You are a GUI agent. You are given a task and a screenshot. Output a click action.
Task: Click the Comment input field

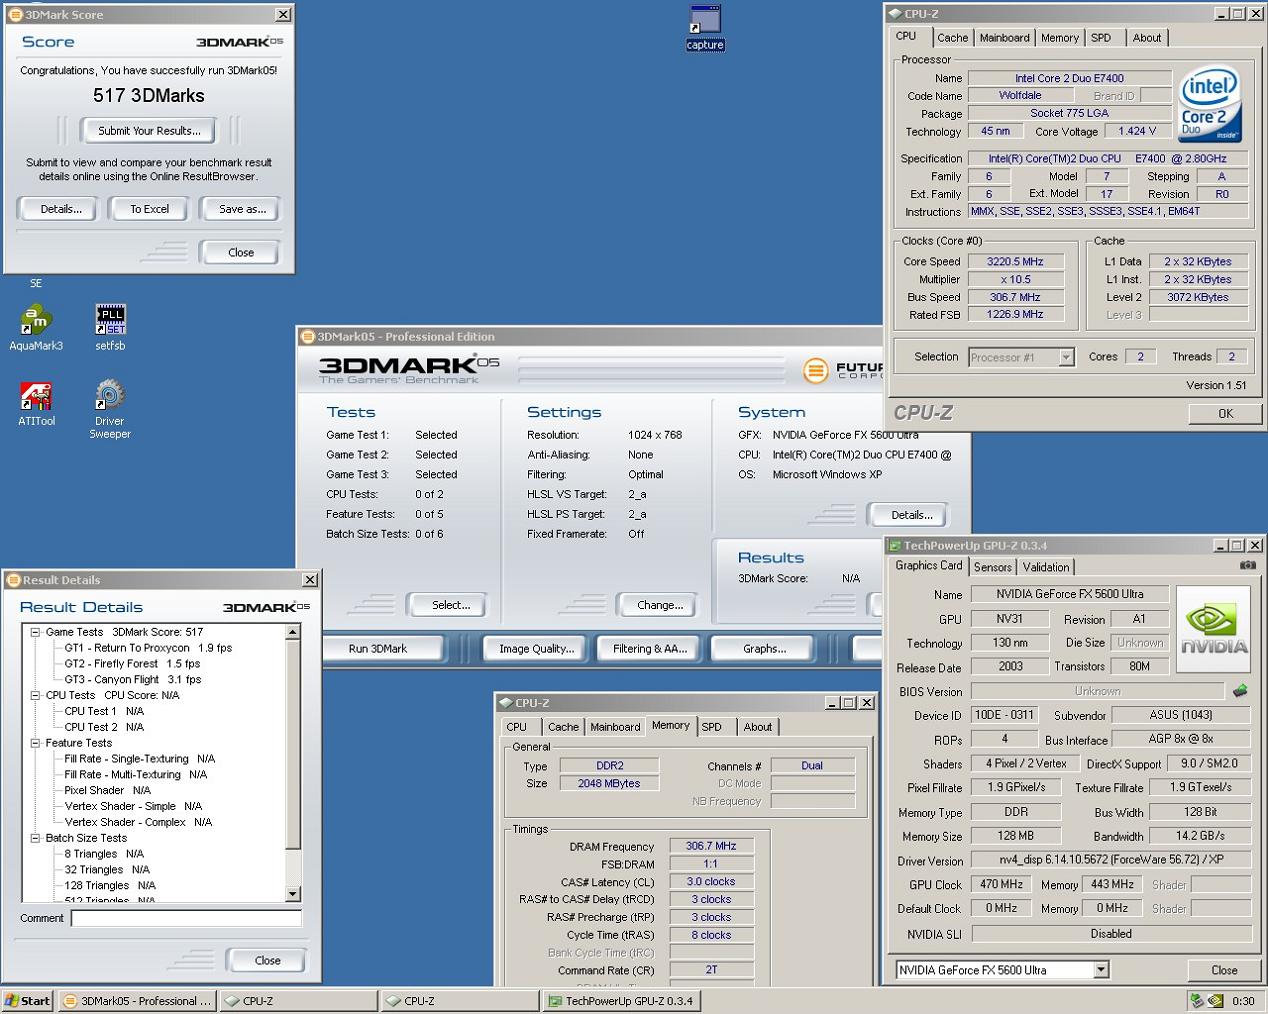point(186,918)
